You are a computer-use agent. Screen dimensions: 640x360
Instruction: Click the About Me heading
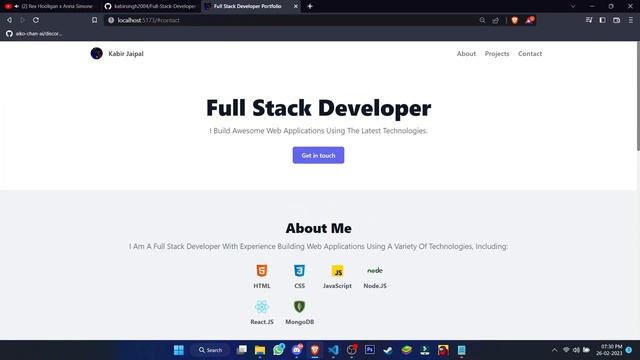[x=318, y=228]
